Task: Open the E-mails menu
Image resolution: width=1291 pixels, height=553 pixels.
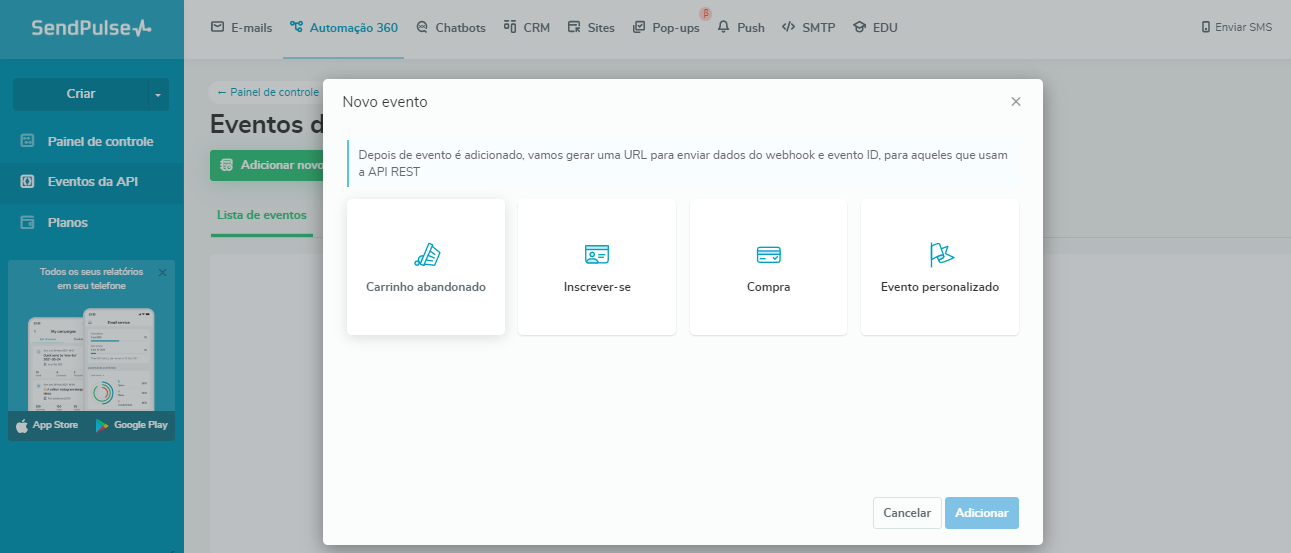Action: (241, 28)
